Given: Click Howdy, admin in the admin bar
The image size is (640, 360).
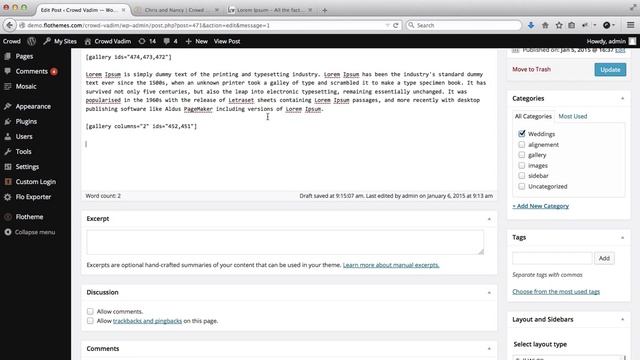Looking at the screenshot, I should [606, 41].
